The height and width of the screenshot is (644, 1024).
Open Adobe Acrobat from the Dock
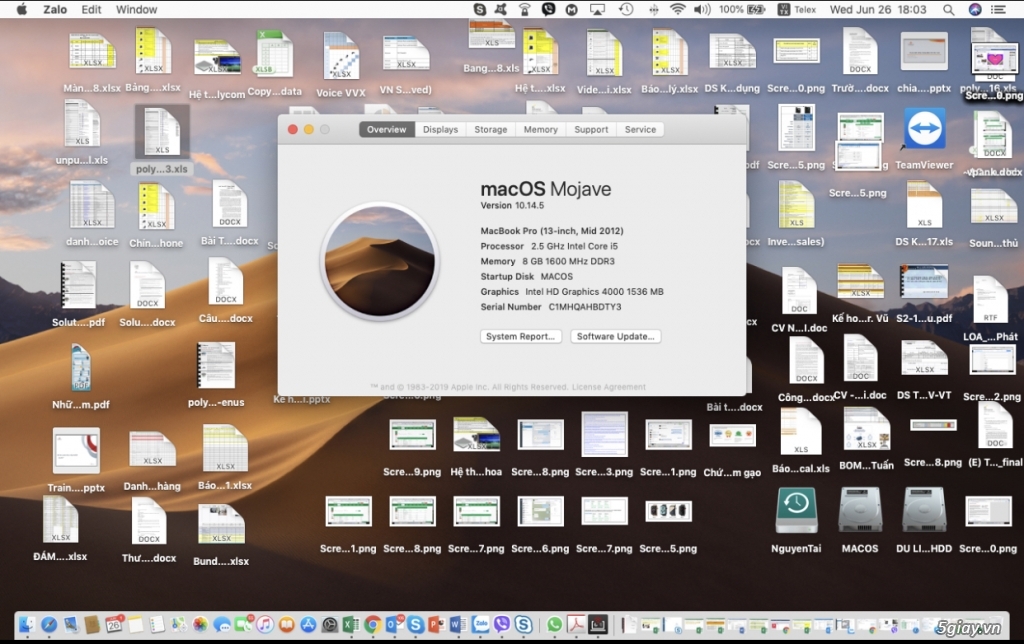[576, 624]
